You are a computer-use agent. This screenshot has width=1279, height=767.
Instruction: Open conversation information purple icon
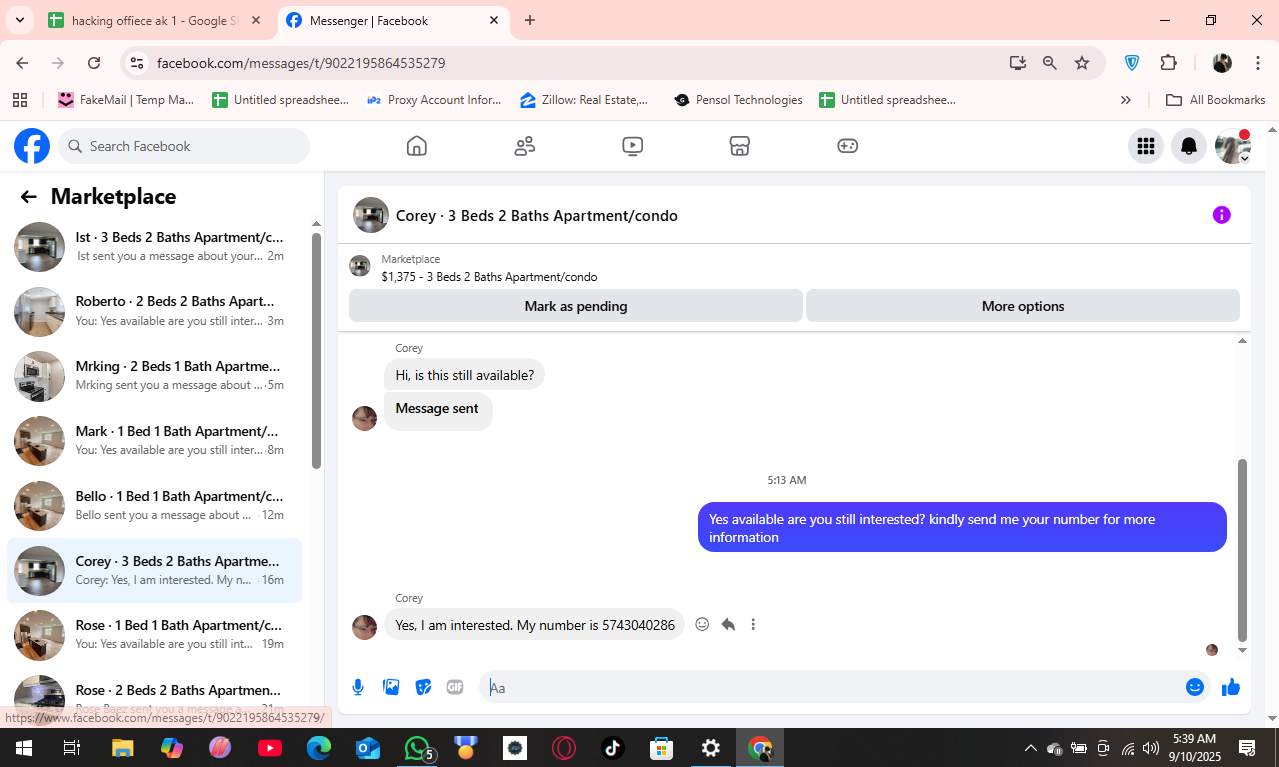[x=1221, y=215]
